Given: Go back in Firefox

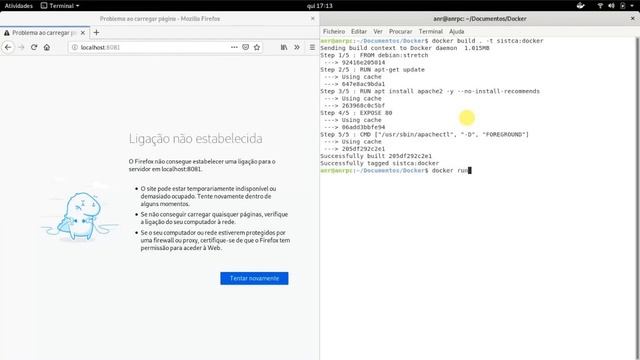Looking at the screenshot, I should (x=8, y=47).
